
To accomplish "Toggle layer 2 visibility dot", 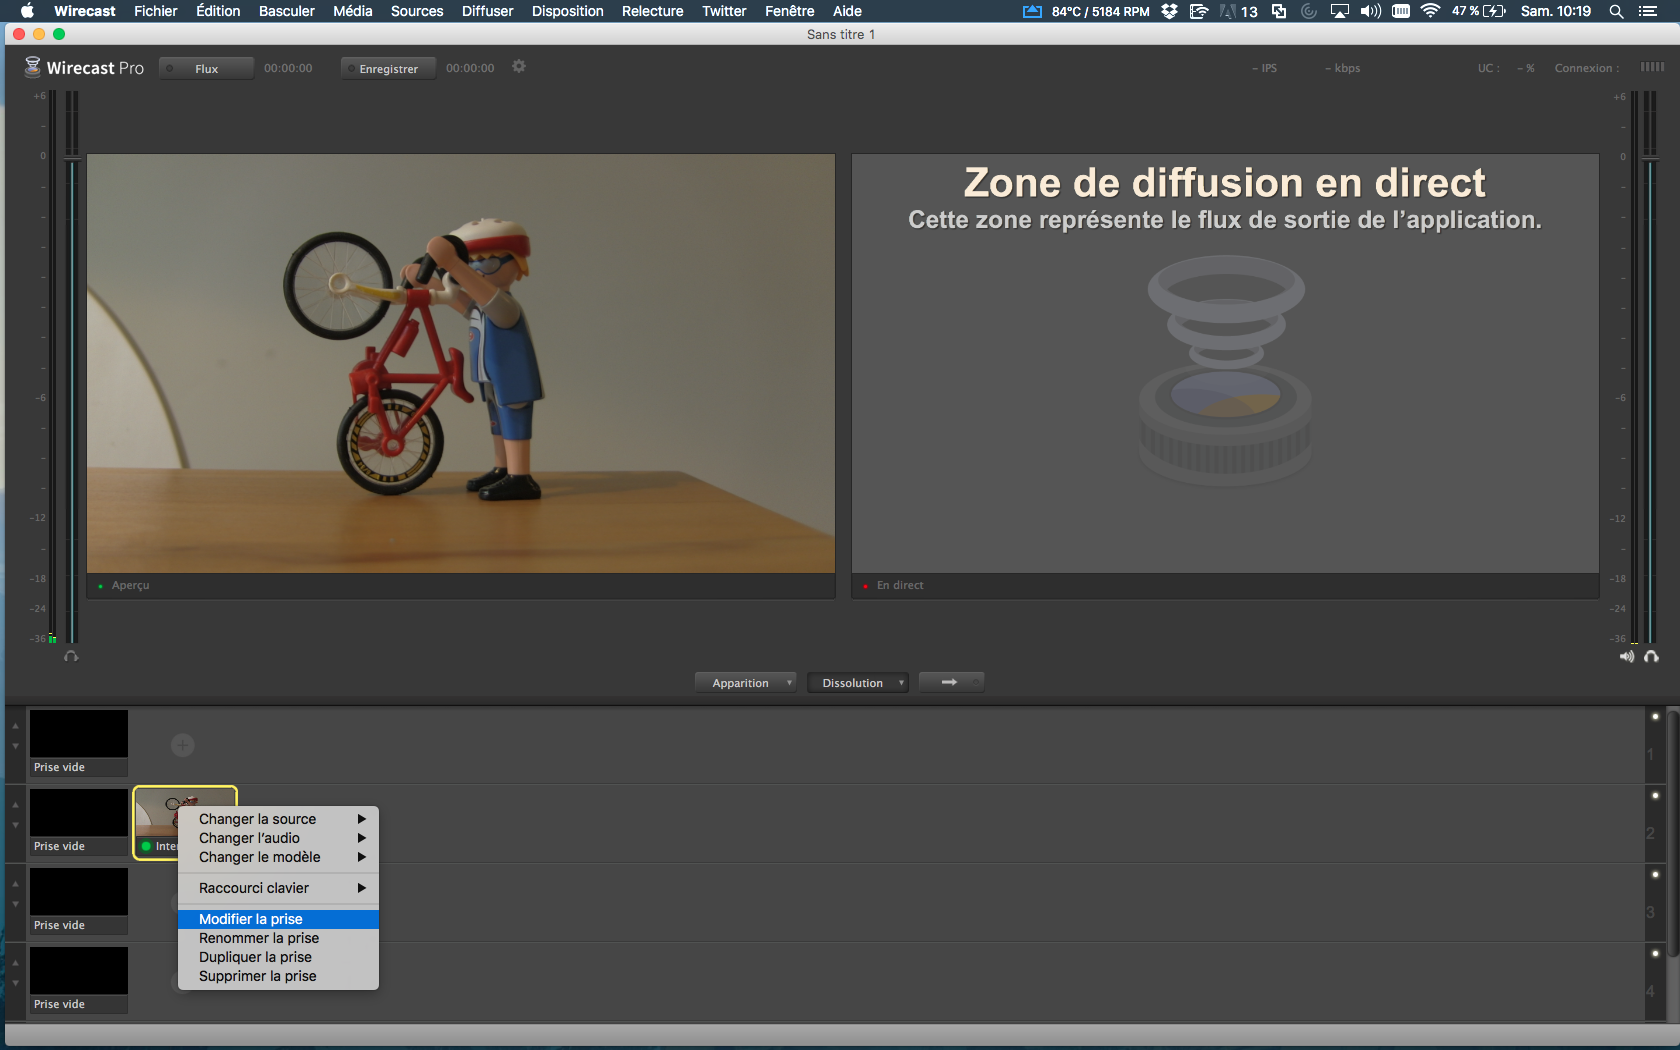I will (x=1655, y=795).
